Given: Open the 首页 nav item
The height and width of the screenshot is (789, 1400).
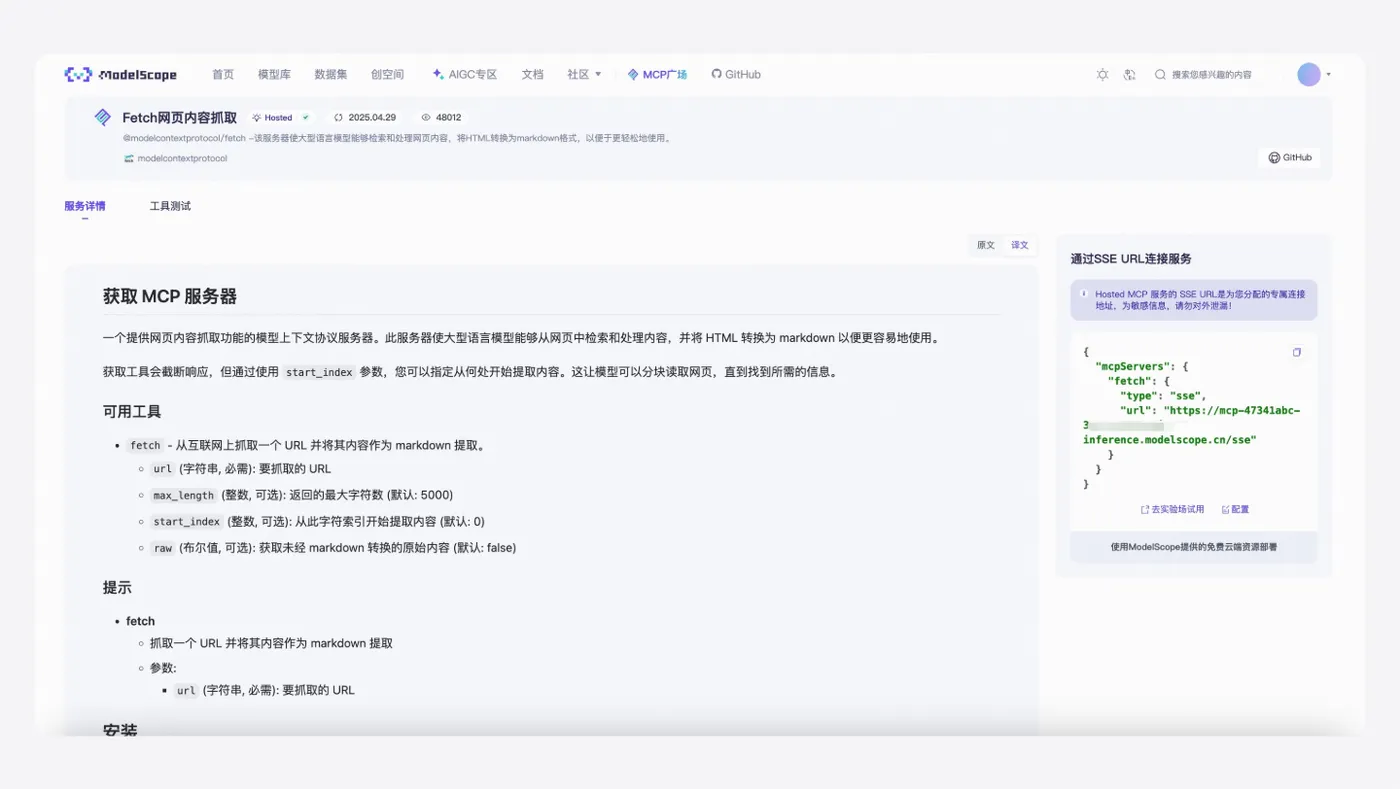Looking at the screenshot, I should click(223, 74).
